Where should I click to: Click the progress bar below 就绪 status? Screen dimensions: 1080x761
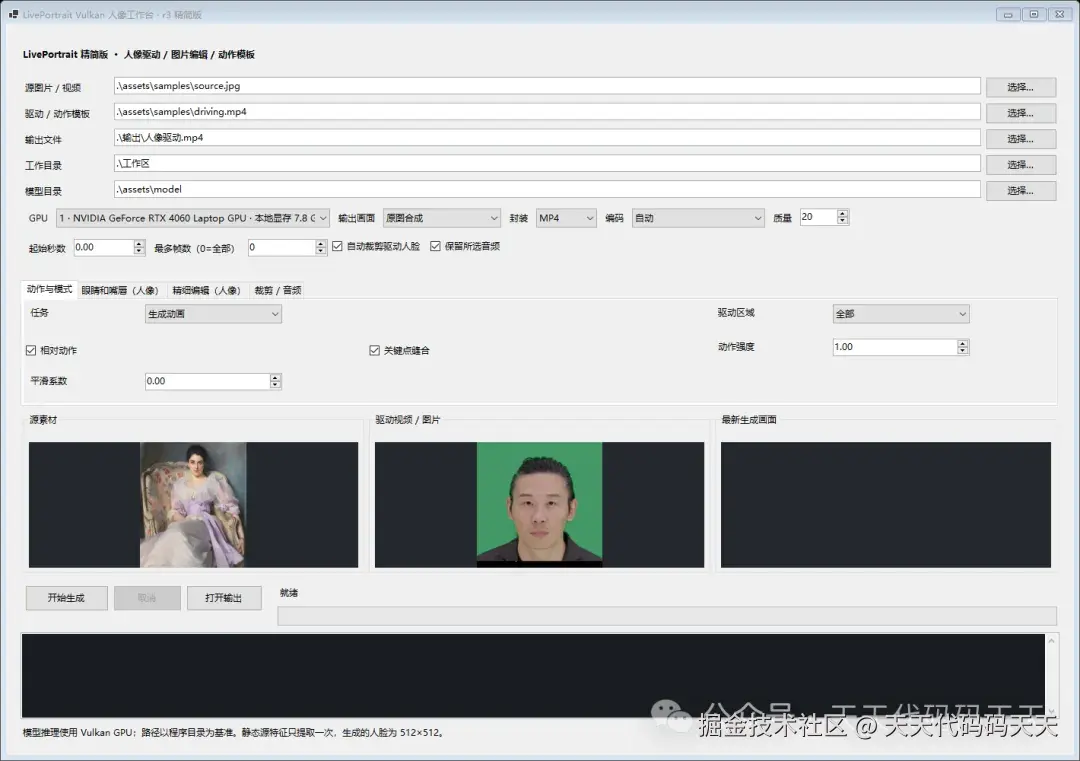click(667, 616)
